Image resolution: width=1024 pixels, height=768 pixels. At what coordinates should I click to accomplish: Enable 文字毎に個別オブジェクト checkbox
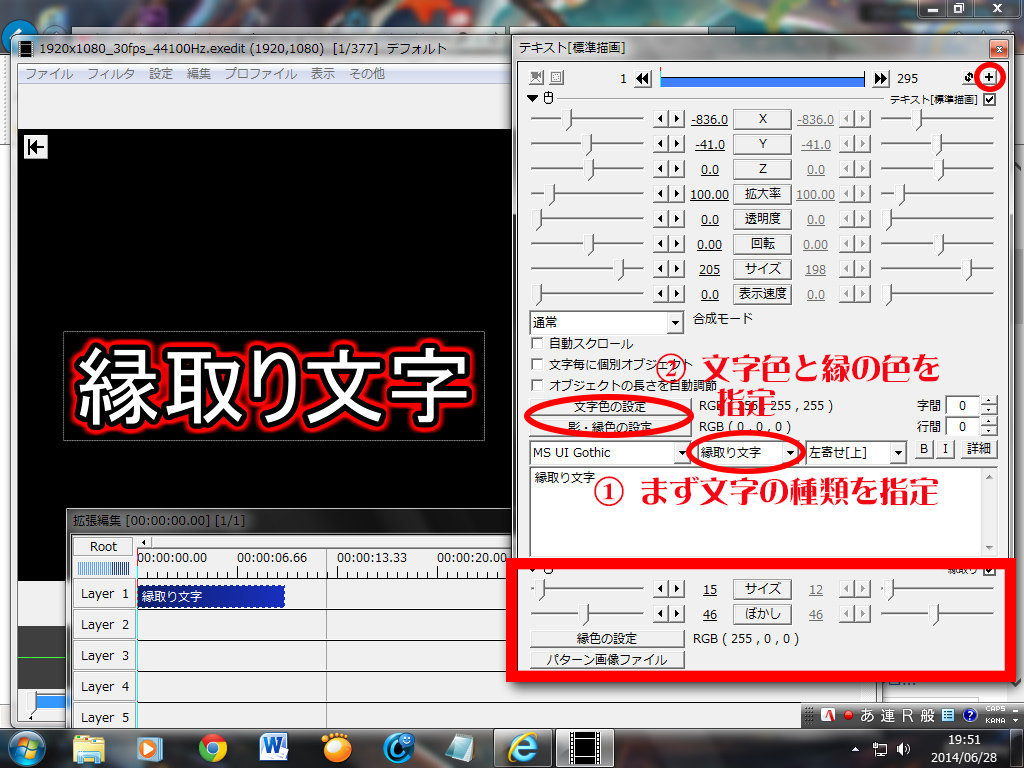coord(538,365)
